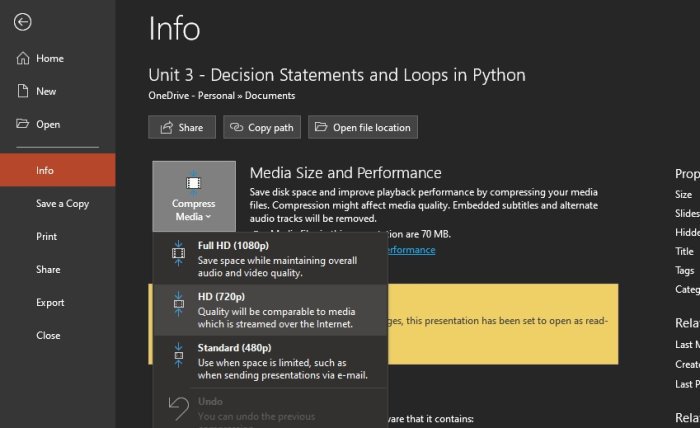The image size is (700, 428).
Task: Click the Open folder icon in sidebar
Action: tap(23, 124)
